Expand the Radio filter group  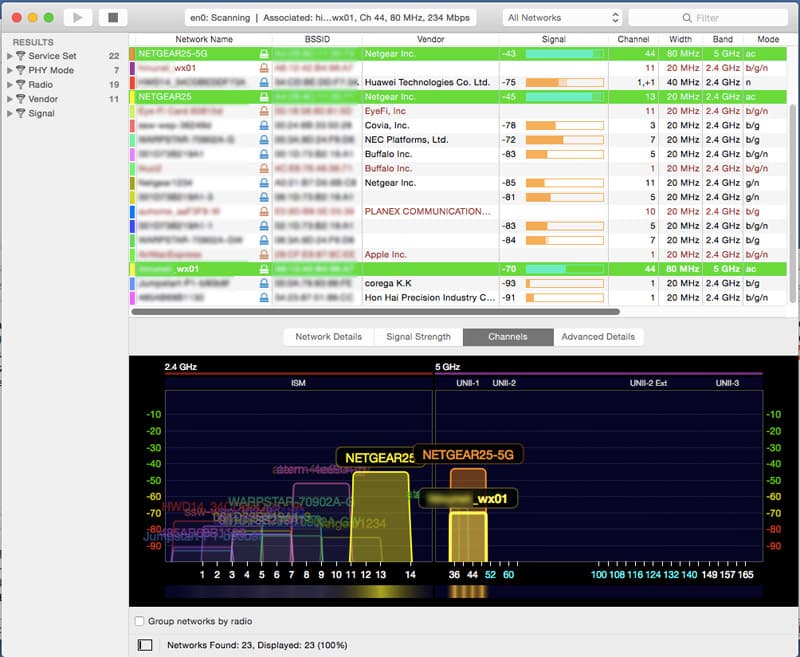coord(10,85)
